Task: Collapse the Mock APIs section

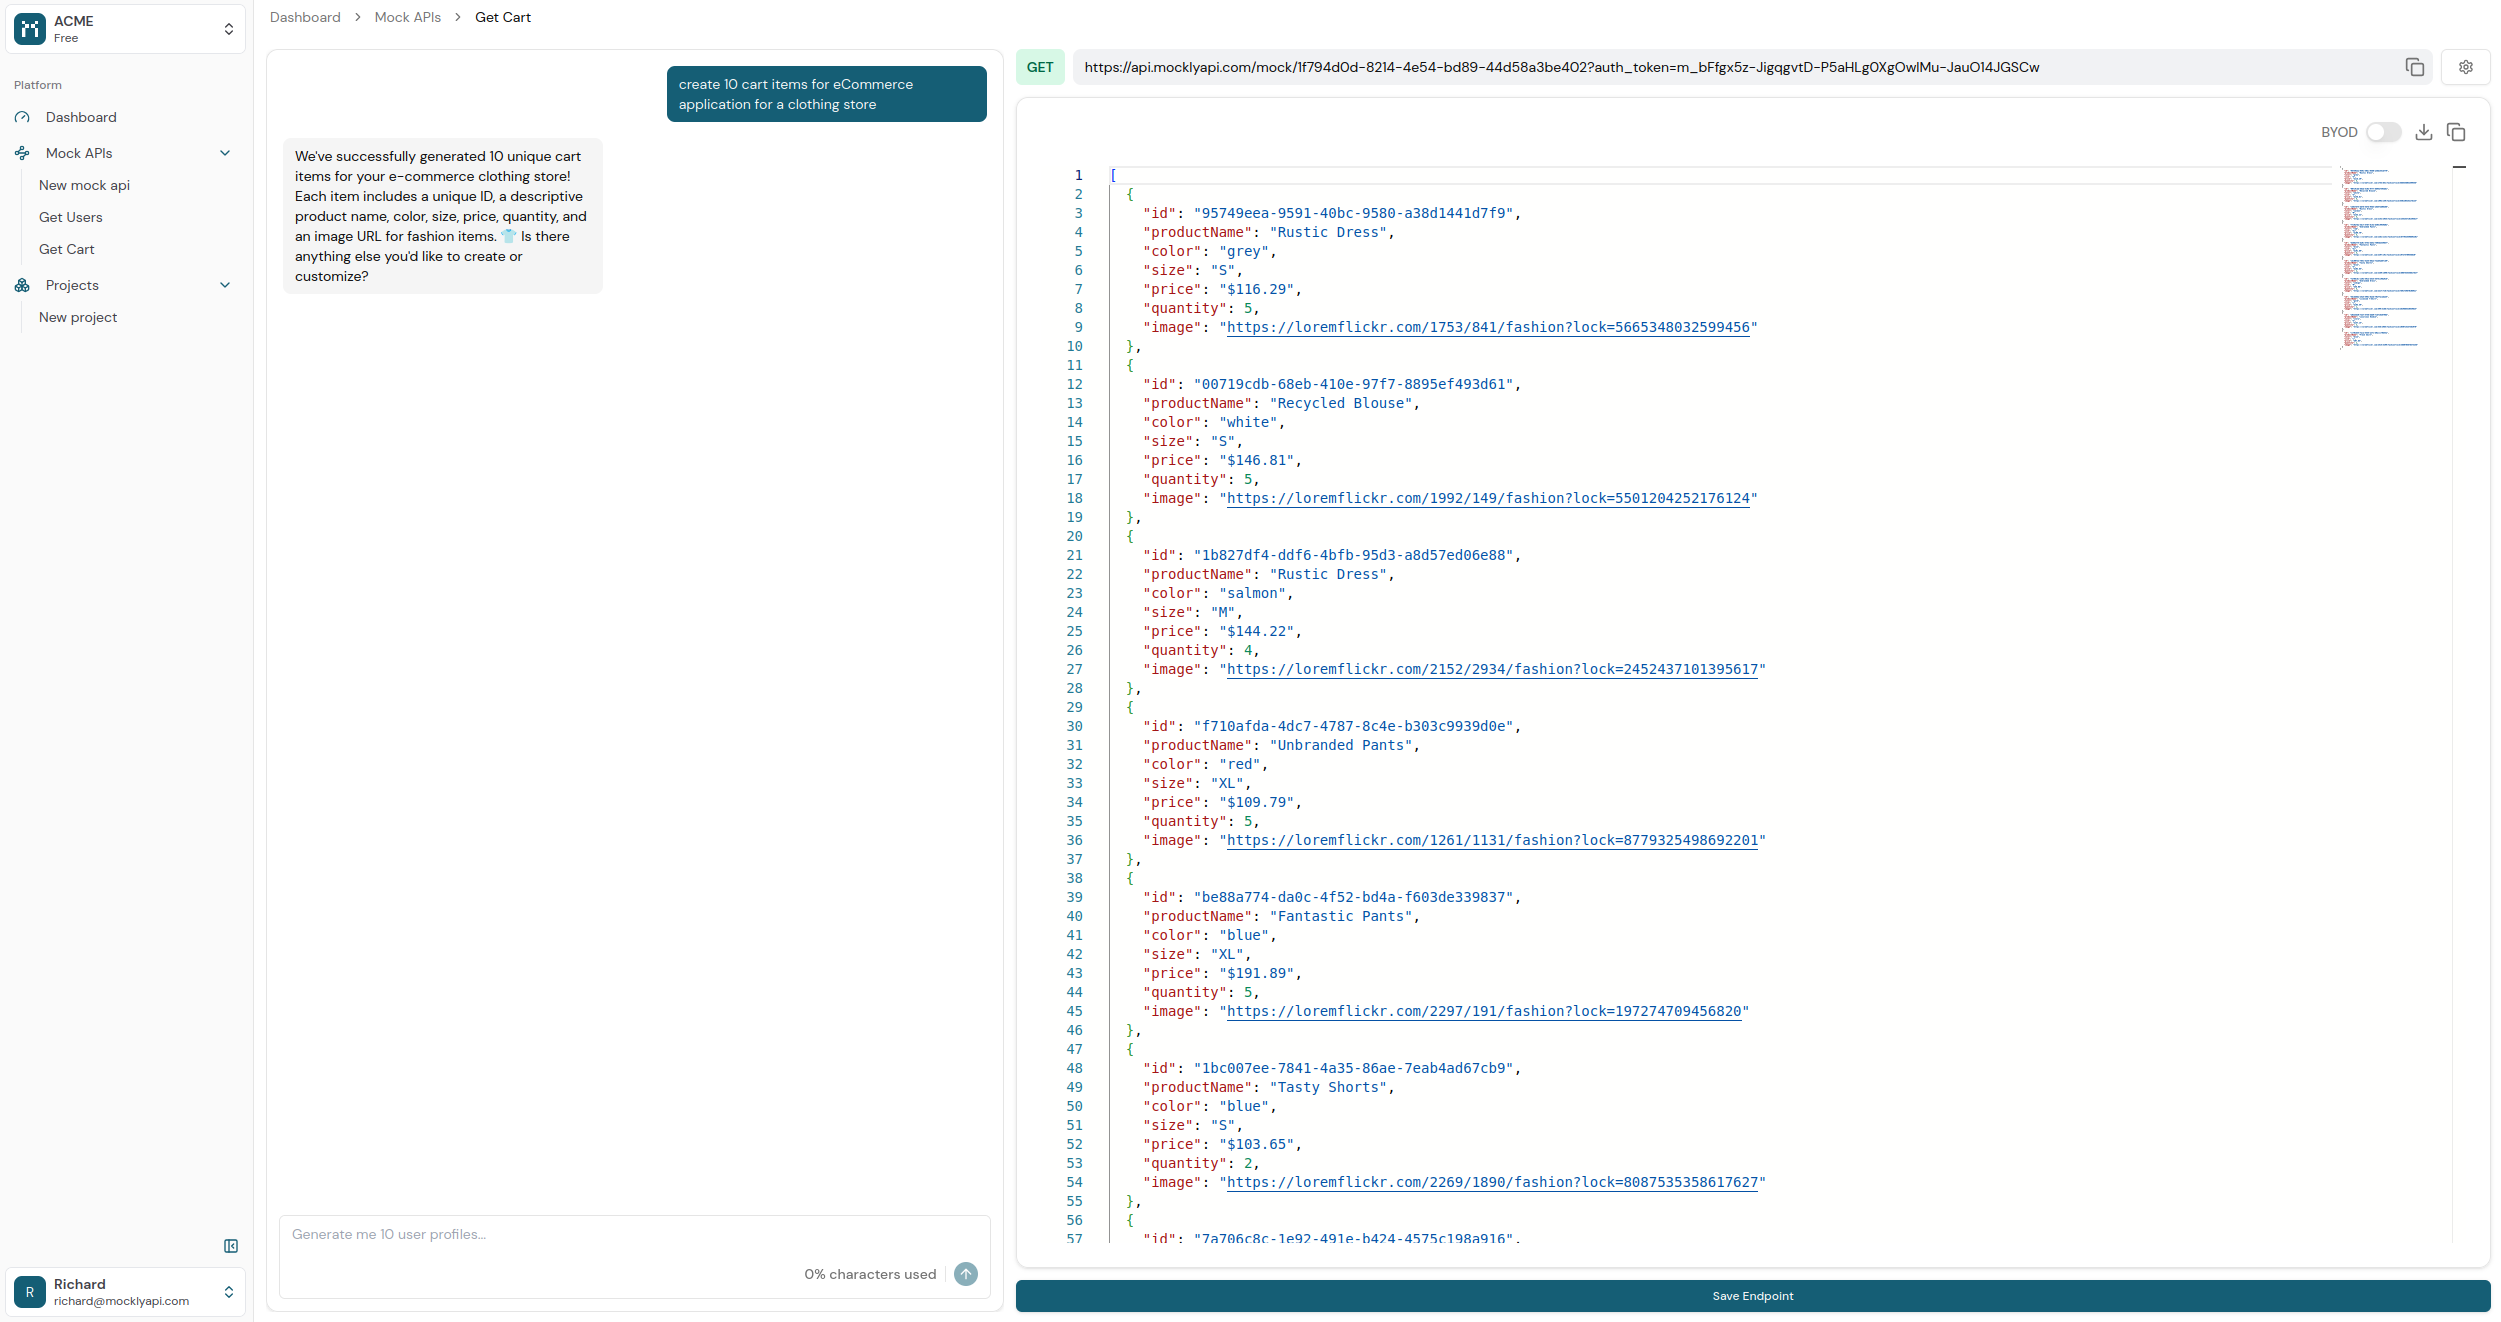Action: point(225,153)
